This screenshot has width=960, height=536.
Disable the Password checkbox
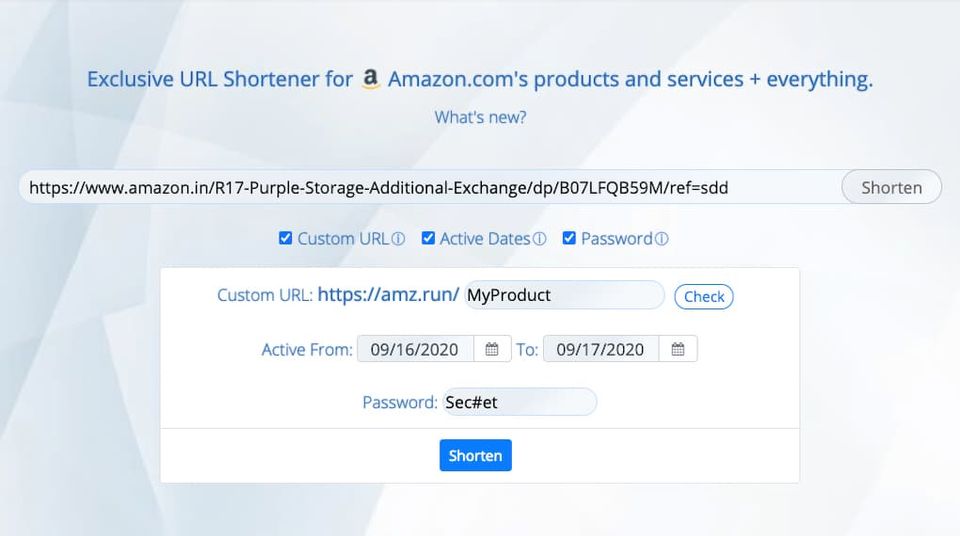[x=569, y=238]
